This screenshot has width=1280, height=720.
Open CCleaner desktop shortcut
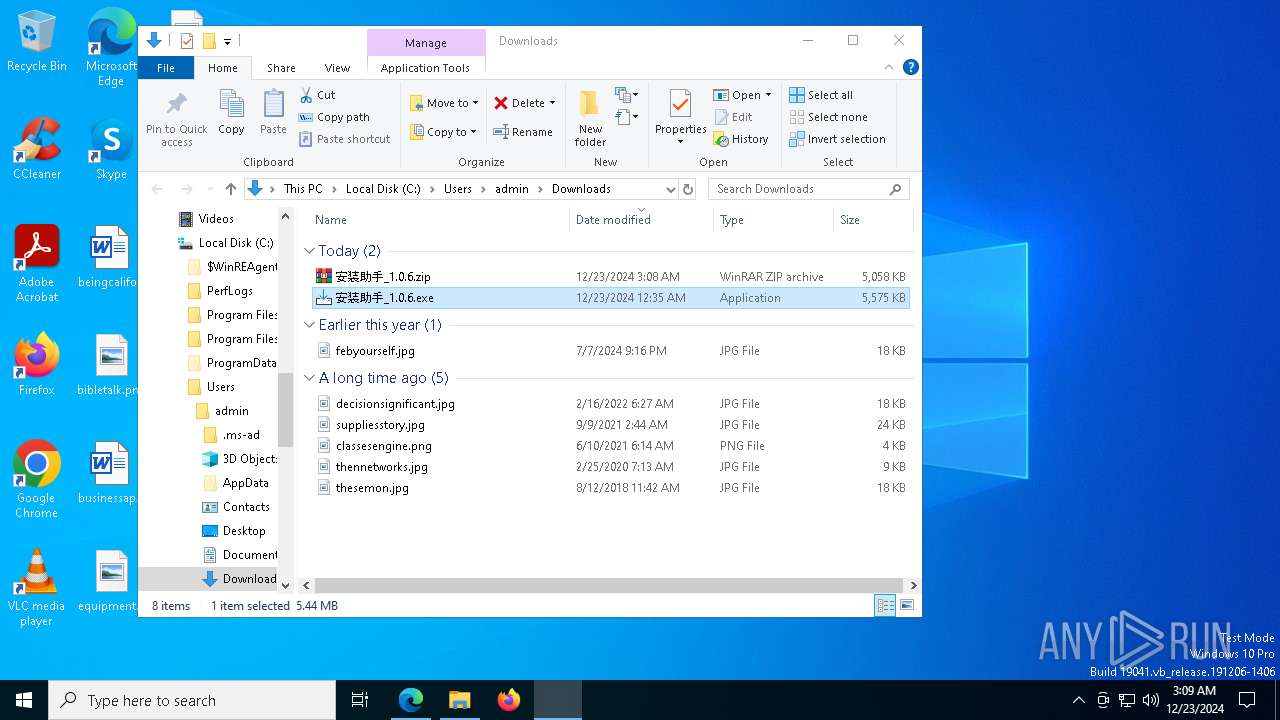(x=36, y=149)
